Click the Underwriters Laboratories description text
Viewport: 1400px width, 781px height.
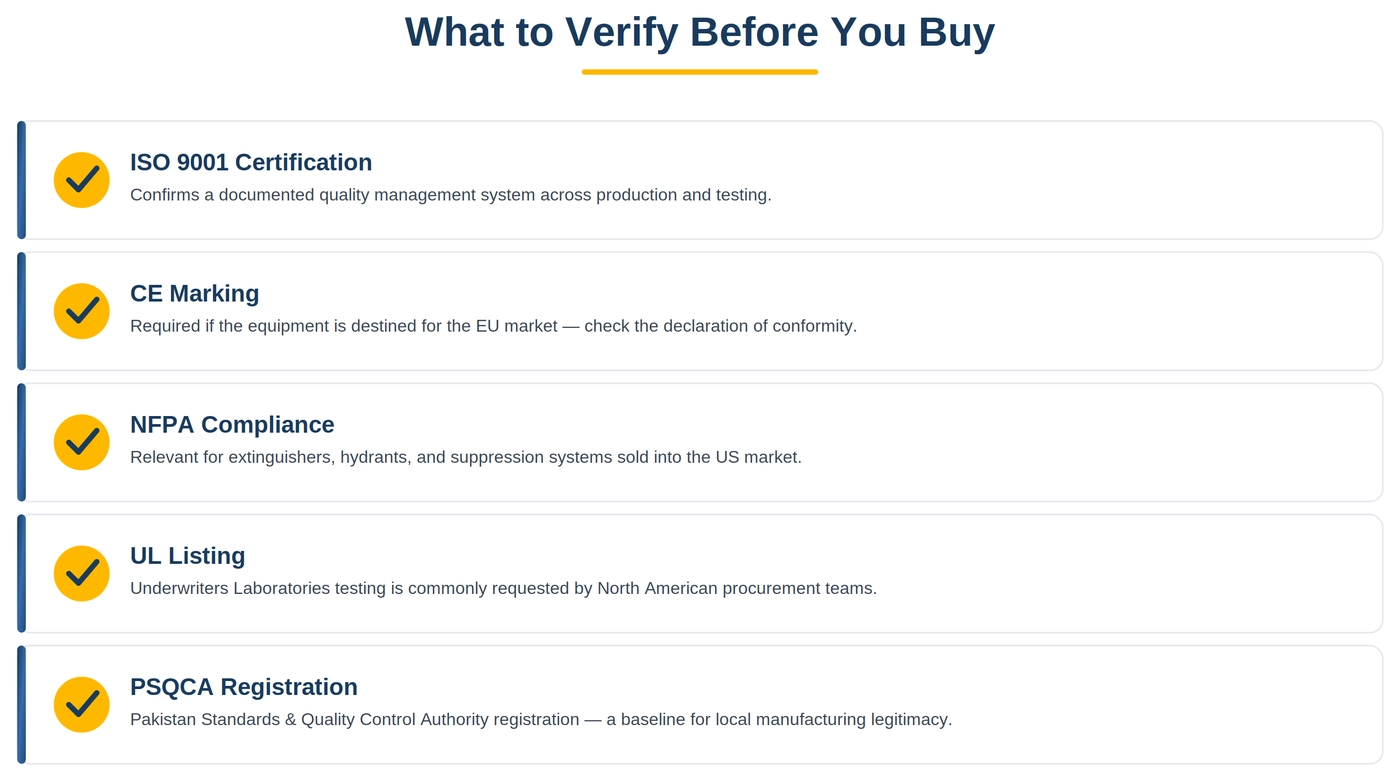coord(504,588)
